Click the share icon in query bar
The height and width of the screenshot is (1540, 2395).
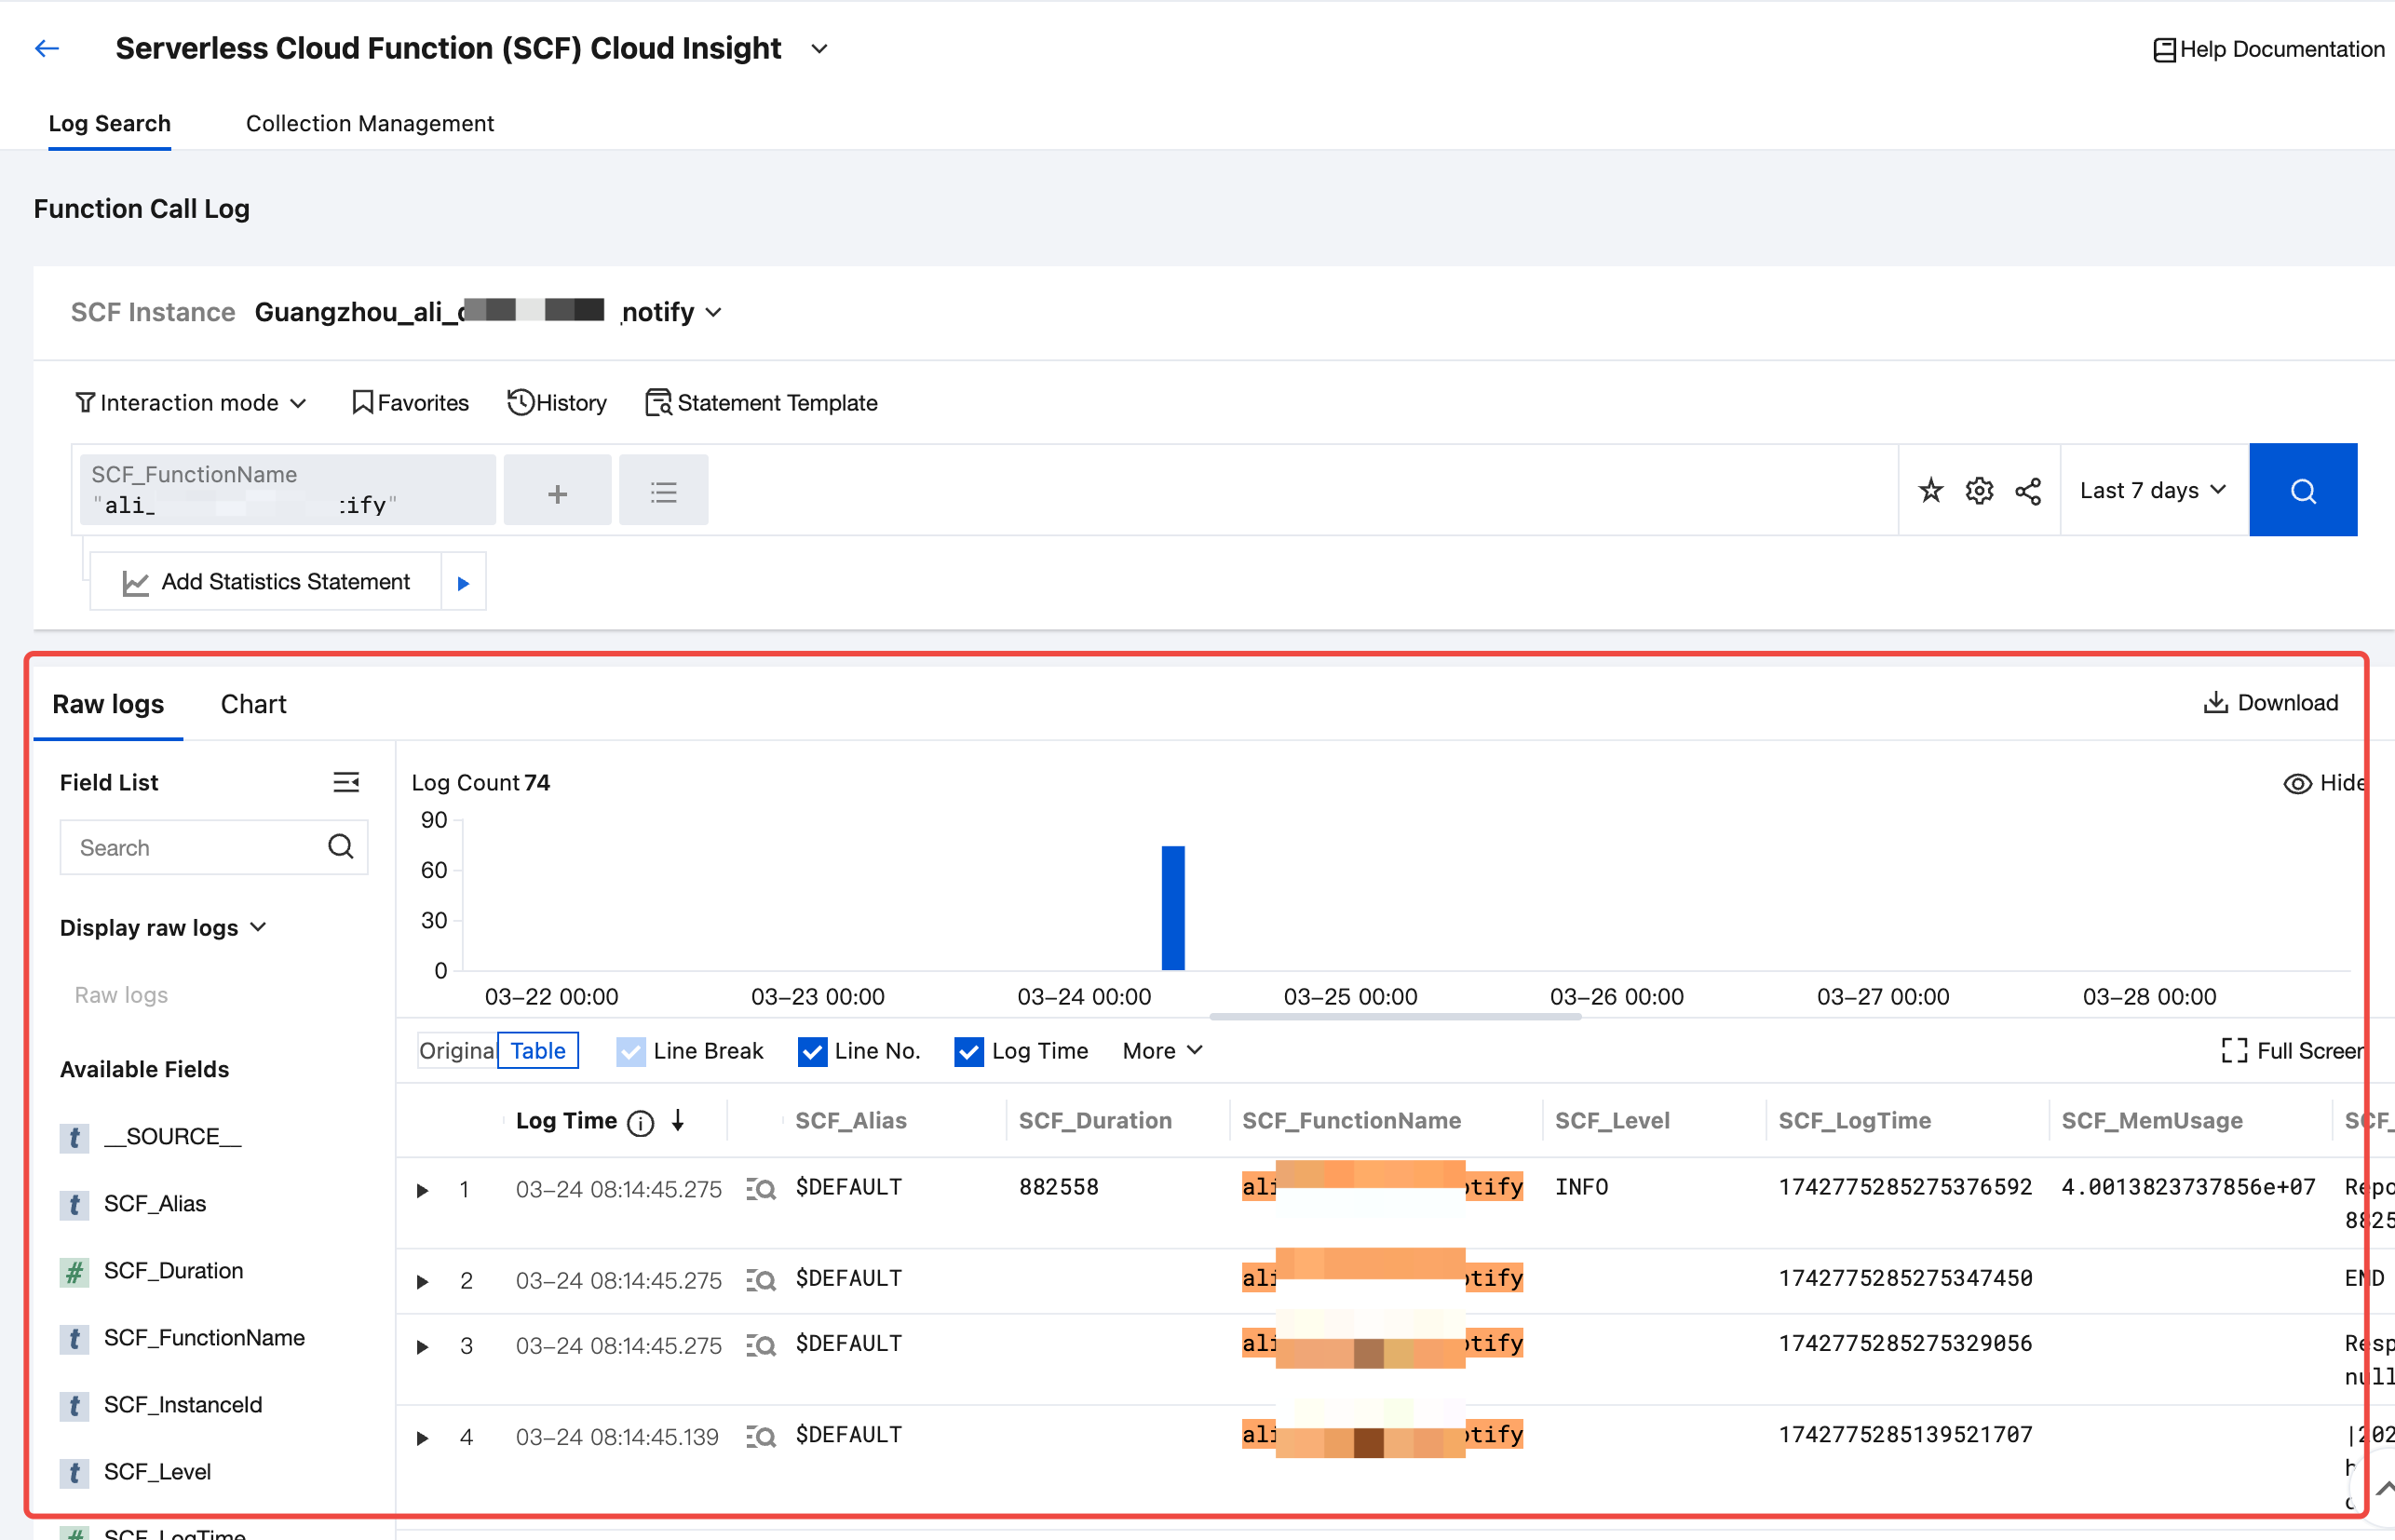[x=2028, y=490]
